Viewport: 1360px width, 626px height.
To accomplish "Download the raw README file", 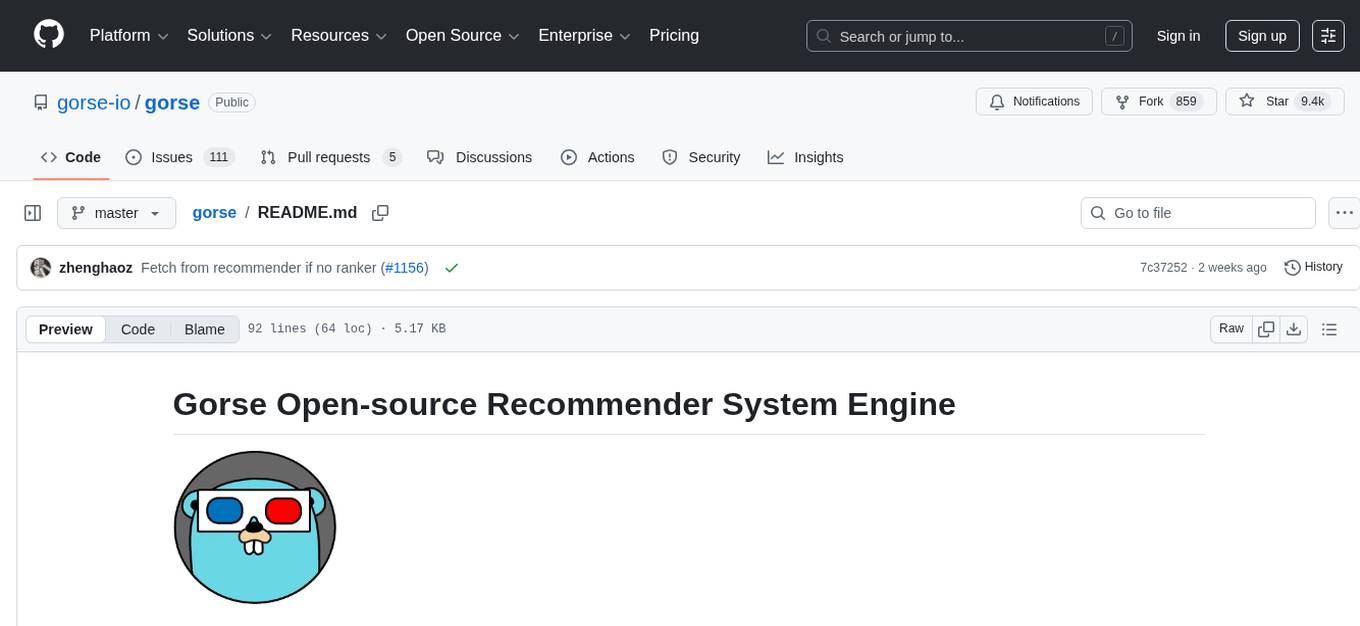I will coord(1293,329).
